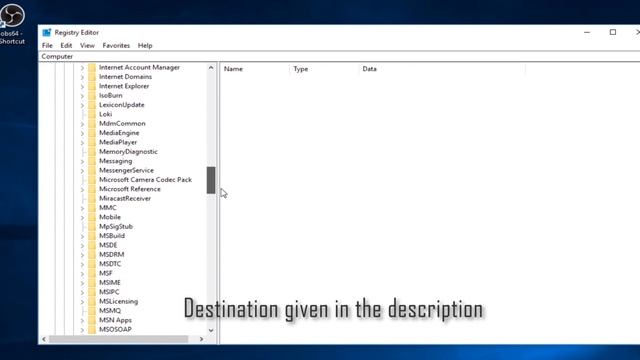Select the MSMQ key label
The height and width of the screenshot is (360, 640).
(x=110, y=311)
